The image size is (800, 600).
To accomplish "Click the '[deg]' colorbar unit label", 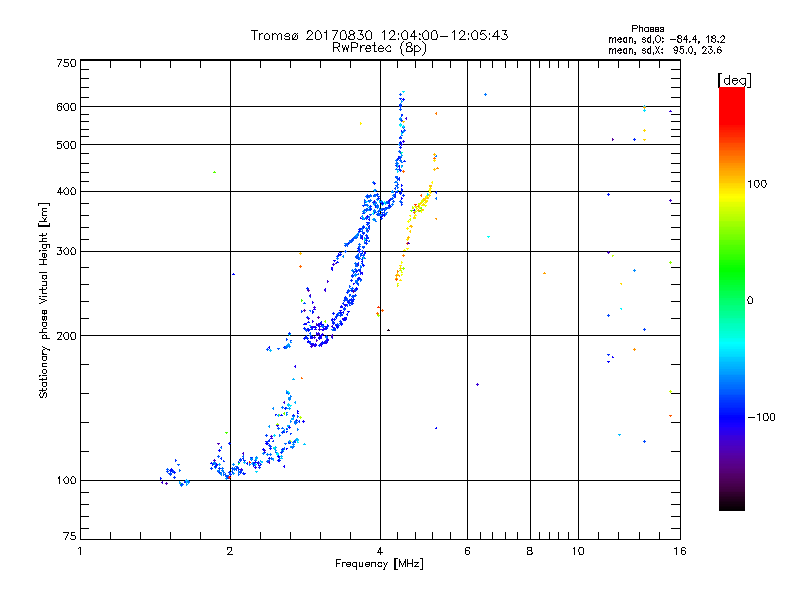I will [734, 80].
